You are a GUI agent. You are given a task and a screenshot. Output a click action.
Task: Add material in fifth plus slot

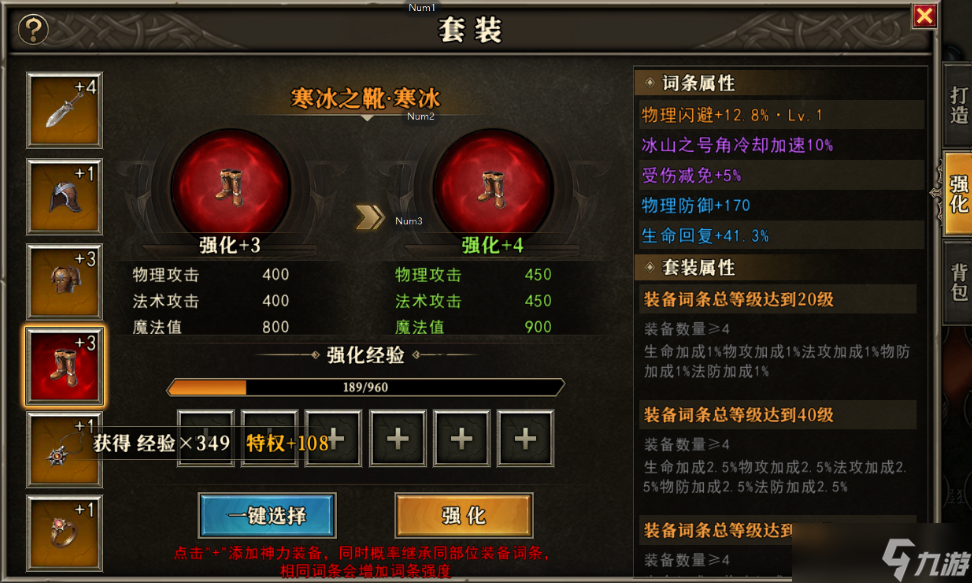coord(461,438)
